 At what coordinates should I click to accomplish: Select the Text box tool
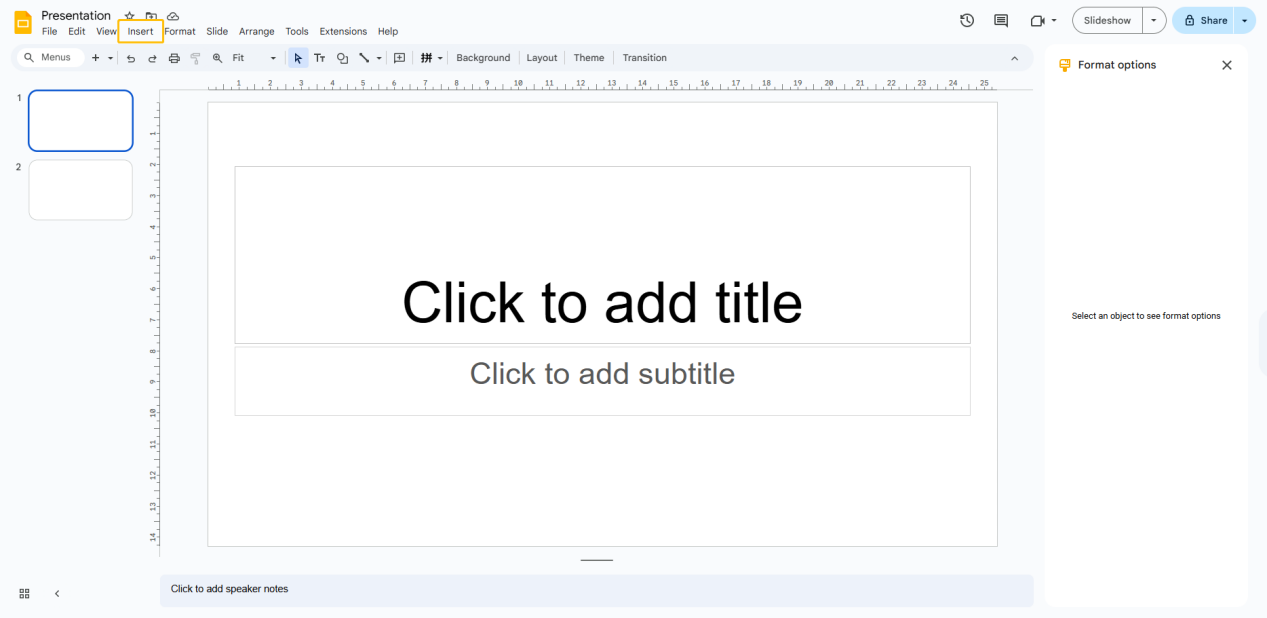click(319, 58)
